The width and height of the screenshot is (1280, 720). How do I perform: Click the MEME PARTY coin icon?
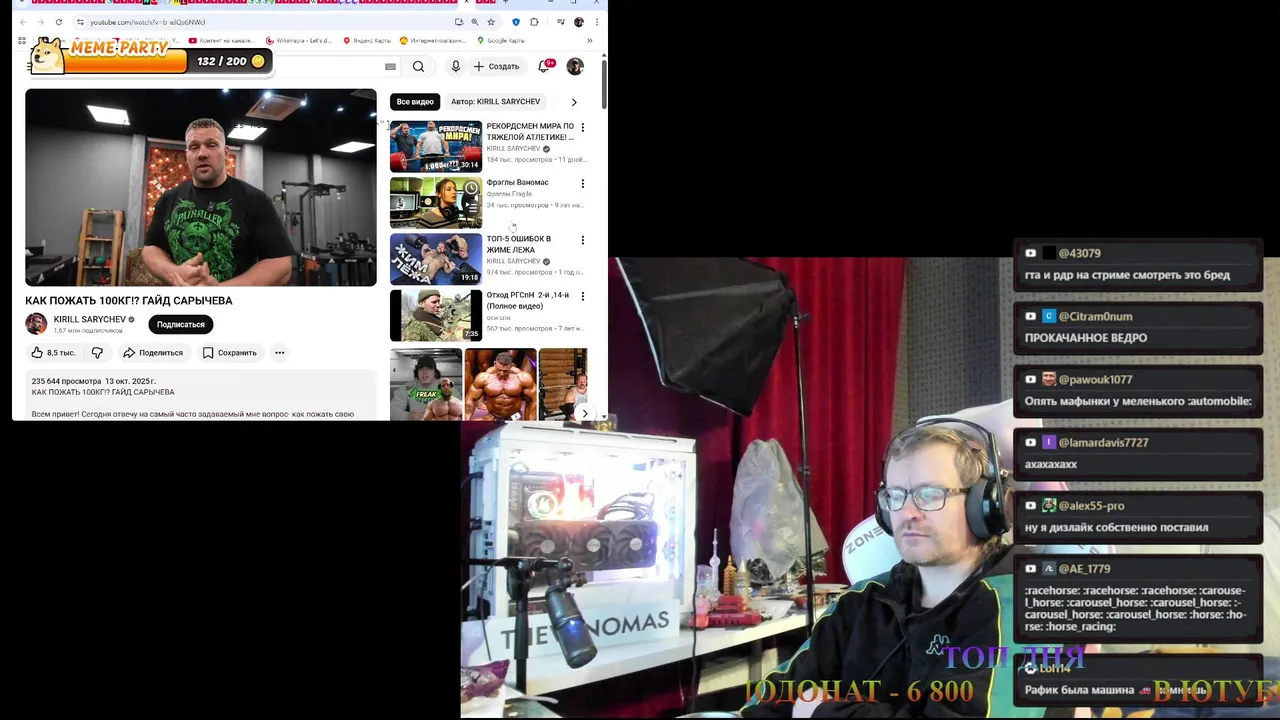[258, 61]
